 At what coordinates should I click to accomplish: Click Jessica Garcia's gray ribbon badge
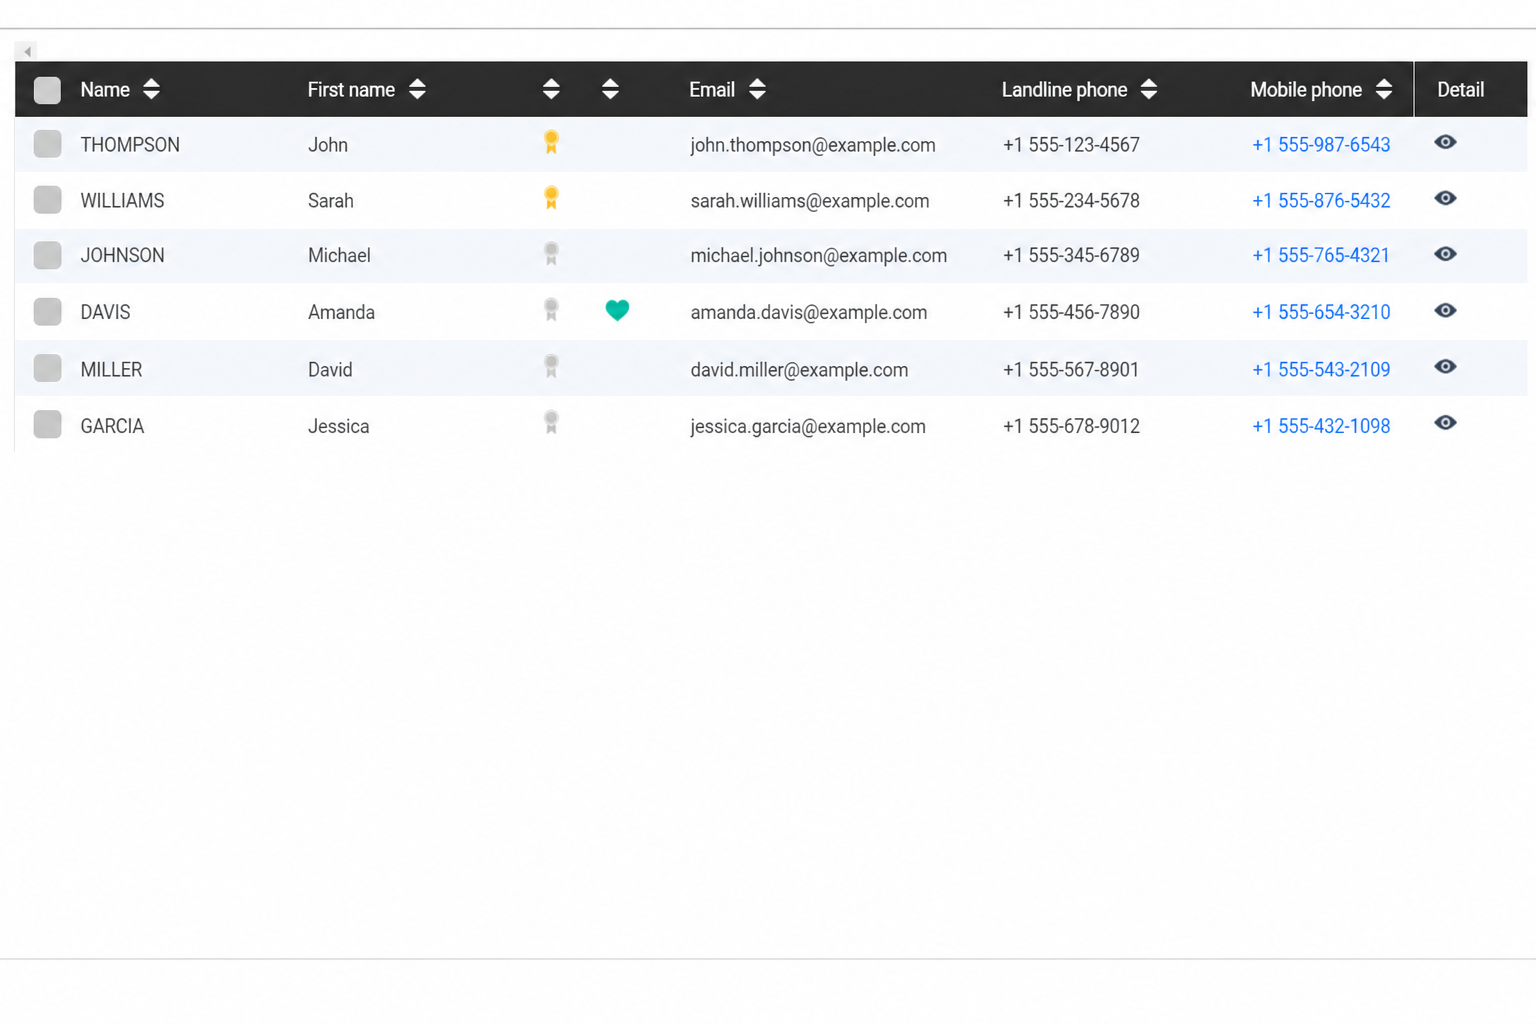551,422
